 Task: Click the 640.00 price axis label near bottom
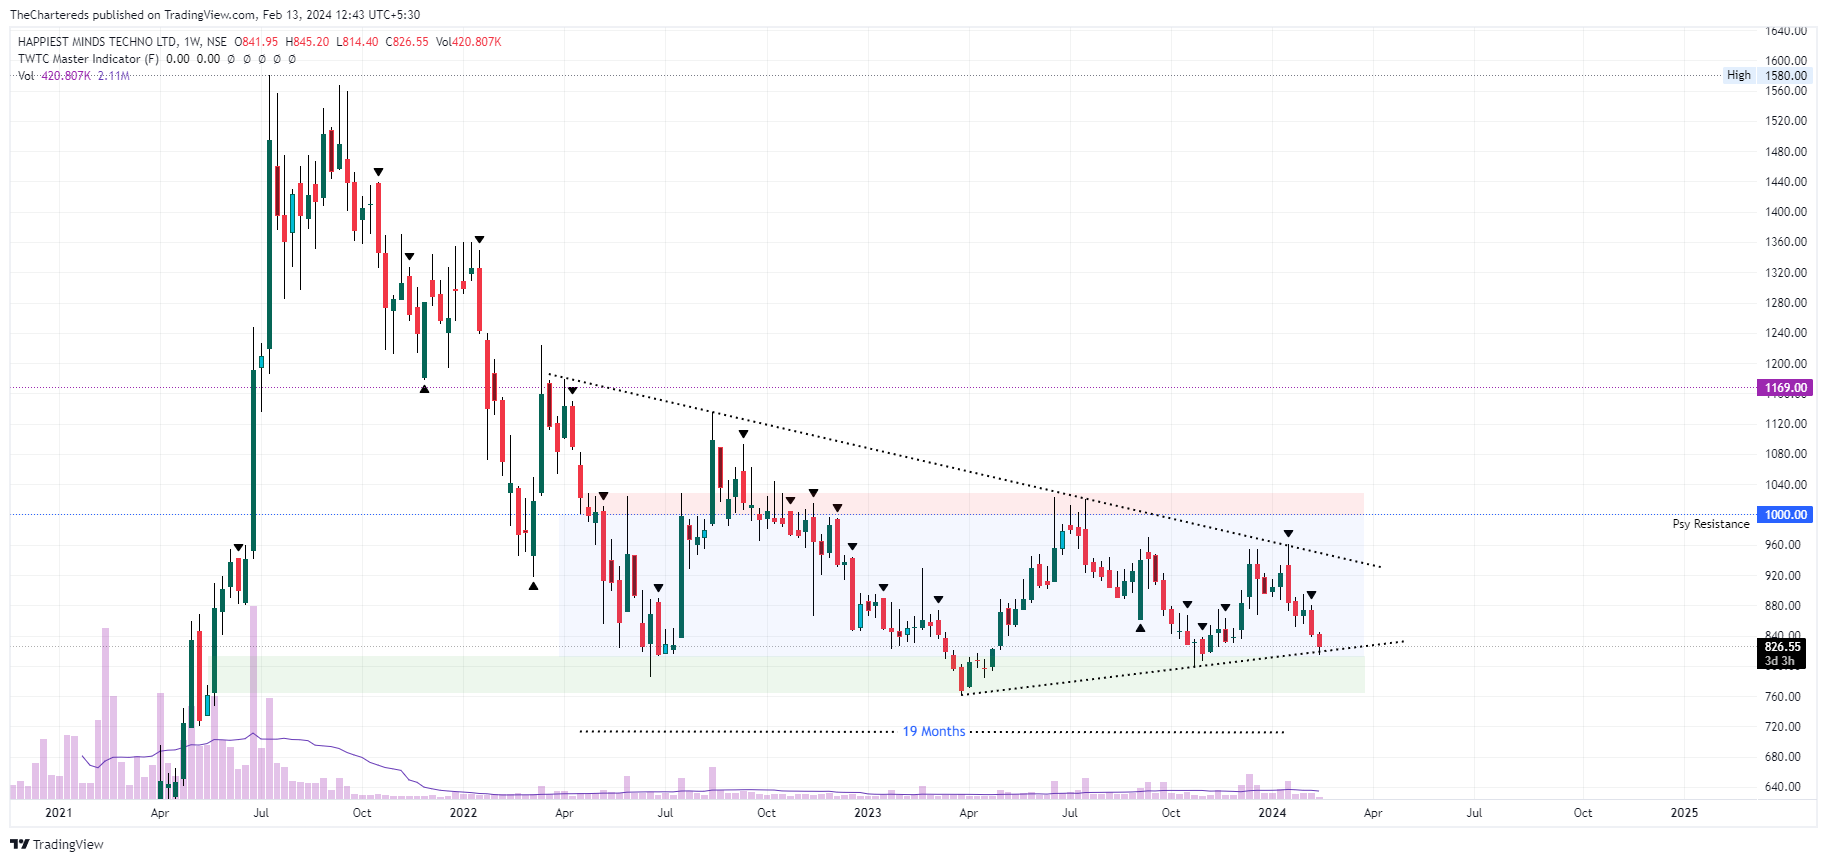point(1783,787)
